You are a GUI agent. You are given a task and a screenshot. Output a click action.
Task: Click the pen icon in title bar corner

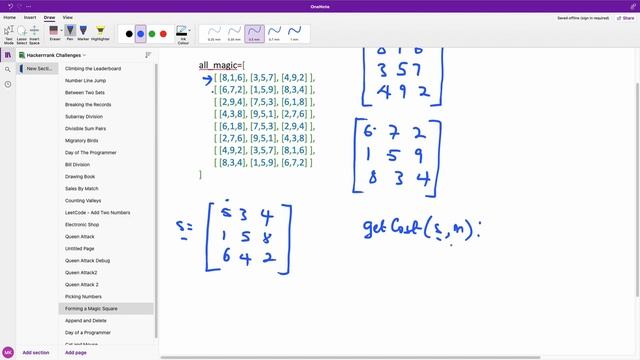click(633, 6)
